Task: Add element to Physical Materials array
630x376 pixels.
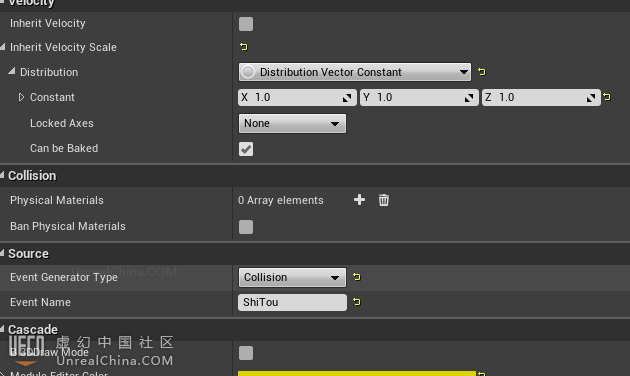Action: coord(359,200)
